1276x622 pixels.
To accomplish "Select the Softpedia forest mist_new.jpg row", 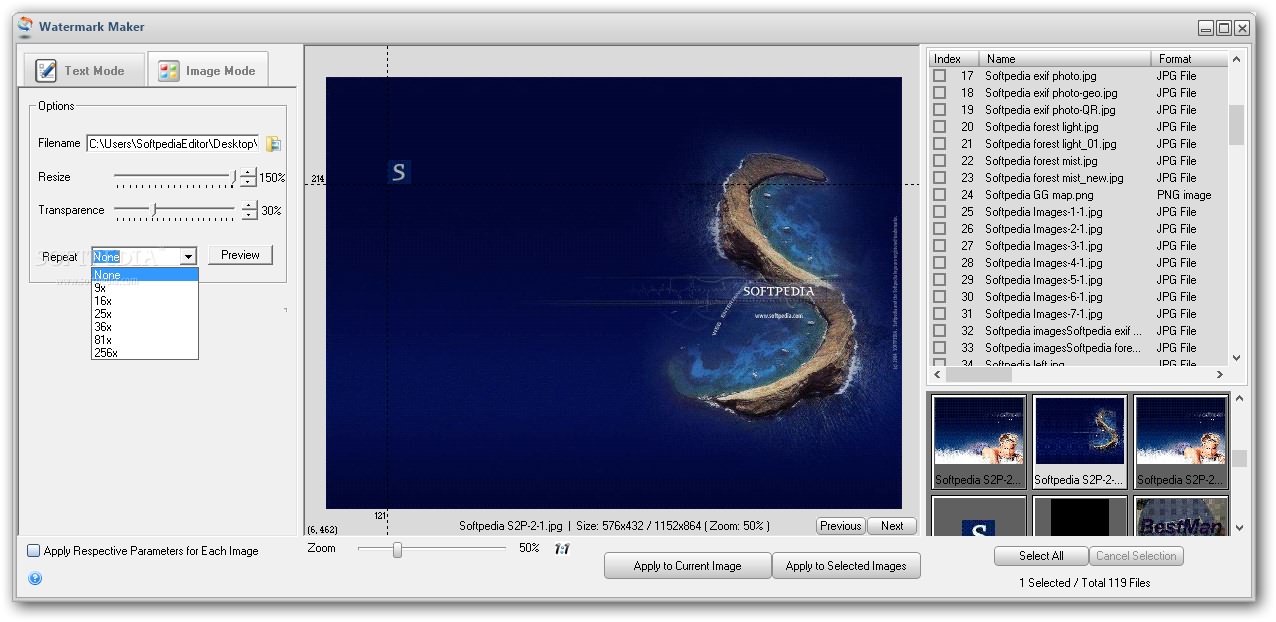I will click(x=1078, y=178).
